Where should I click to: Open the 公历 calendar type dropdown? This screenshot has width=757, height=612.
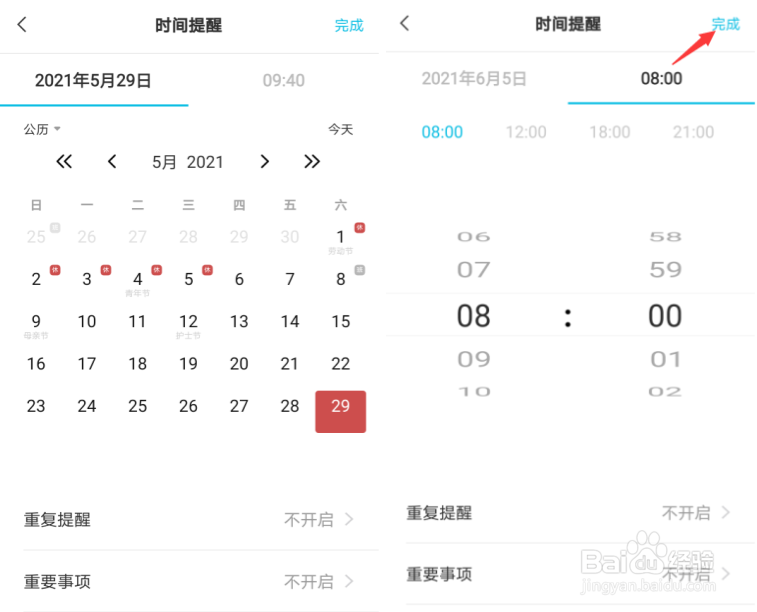[x=42, y=129]
